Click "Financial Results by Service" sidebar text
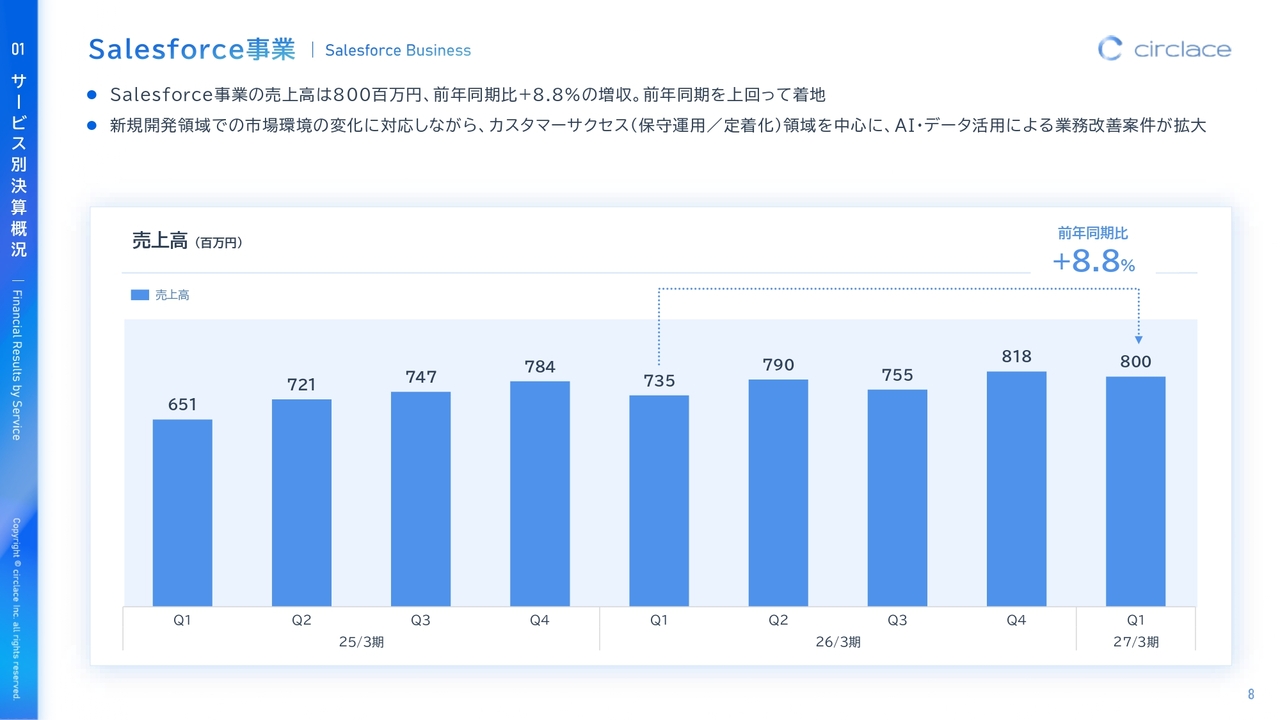 [17, 364]
